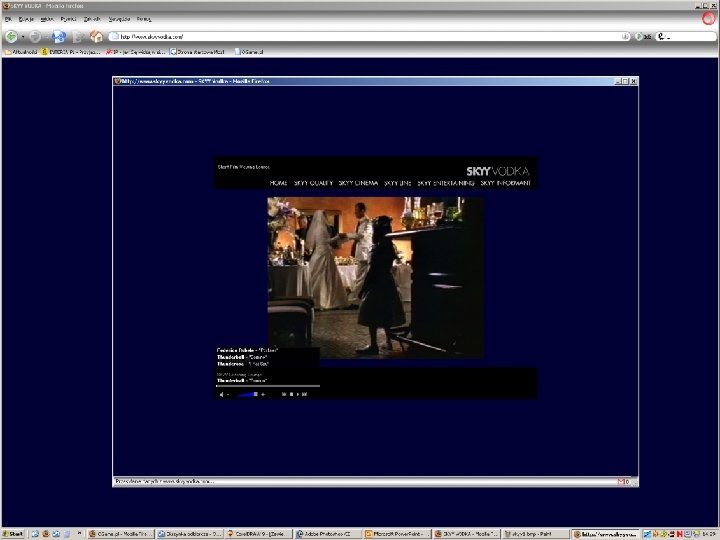This screenshot has height=540, width=720.
Task: Open the Edycja menu
Action: tap(26, 19)
